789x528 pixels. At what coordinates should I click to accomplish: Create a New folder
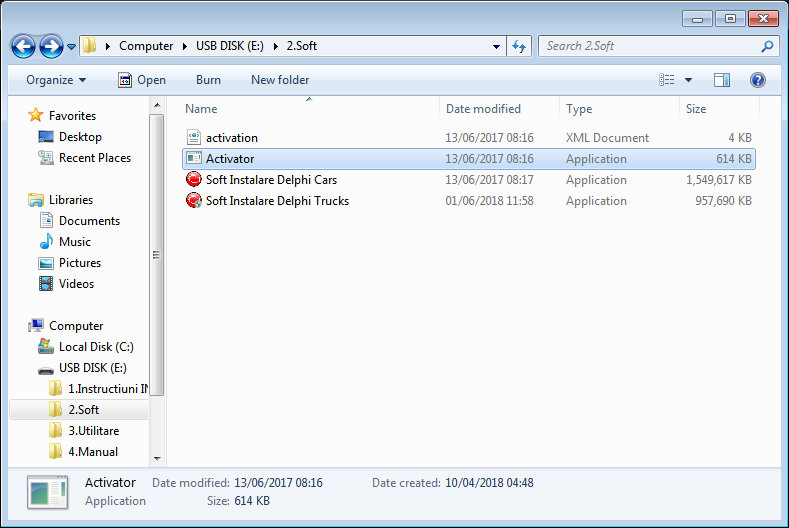[x=280, y=80]
